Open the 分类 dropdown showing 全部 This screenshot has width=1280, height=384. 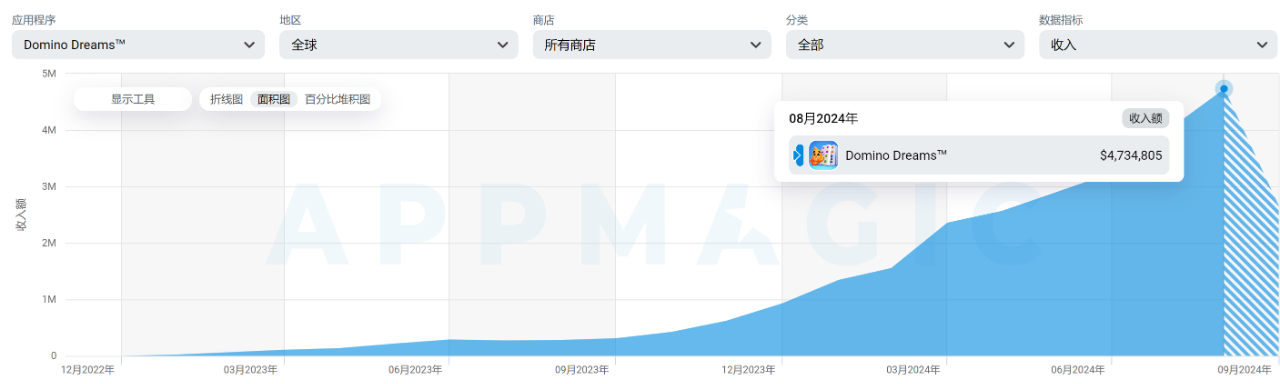point(905,44)
